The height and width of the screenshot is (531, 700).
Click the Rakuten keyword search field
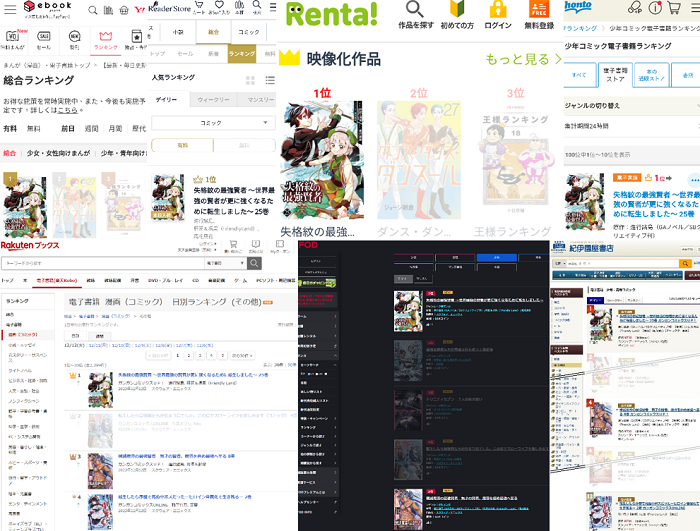[103, 263]
